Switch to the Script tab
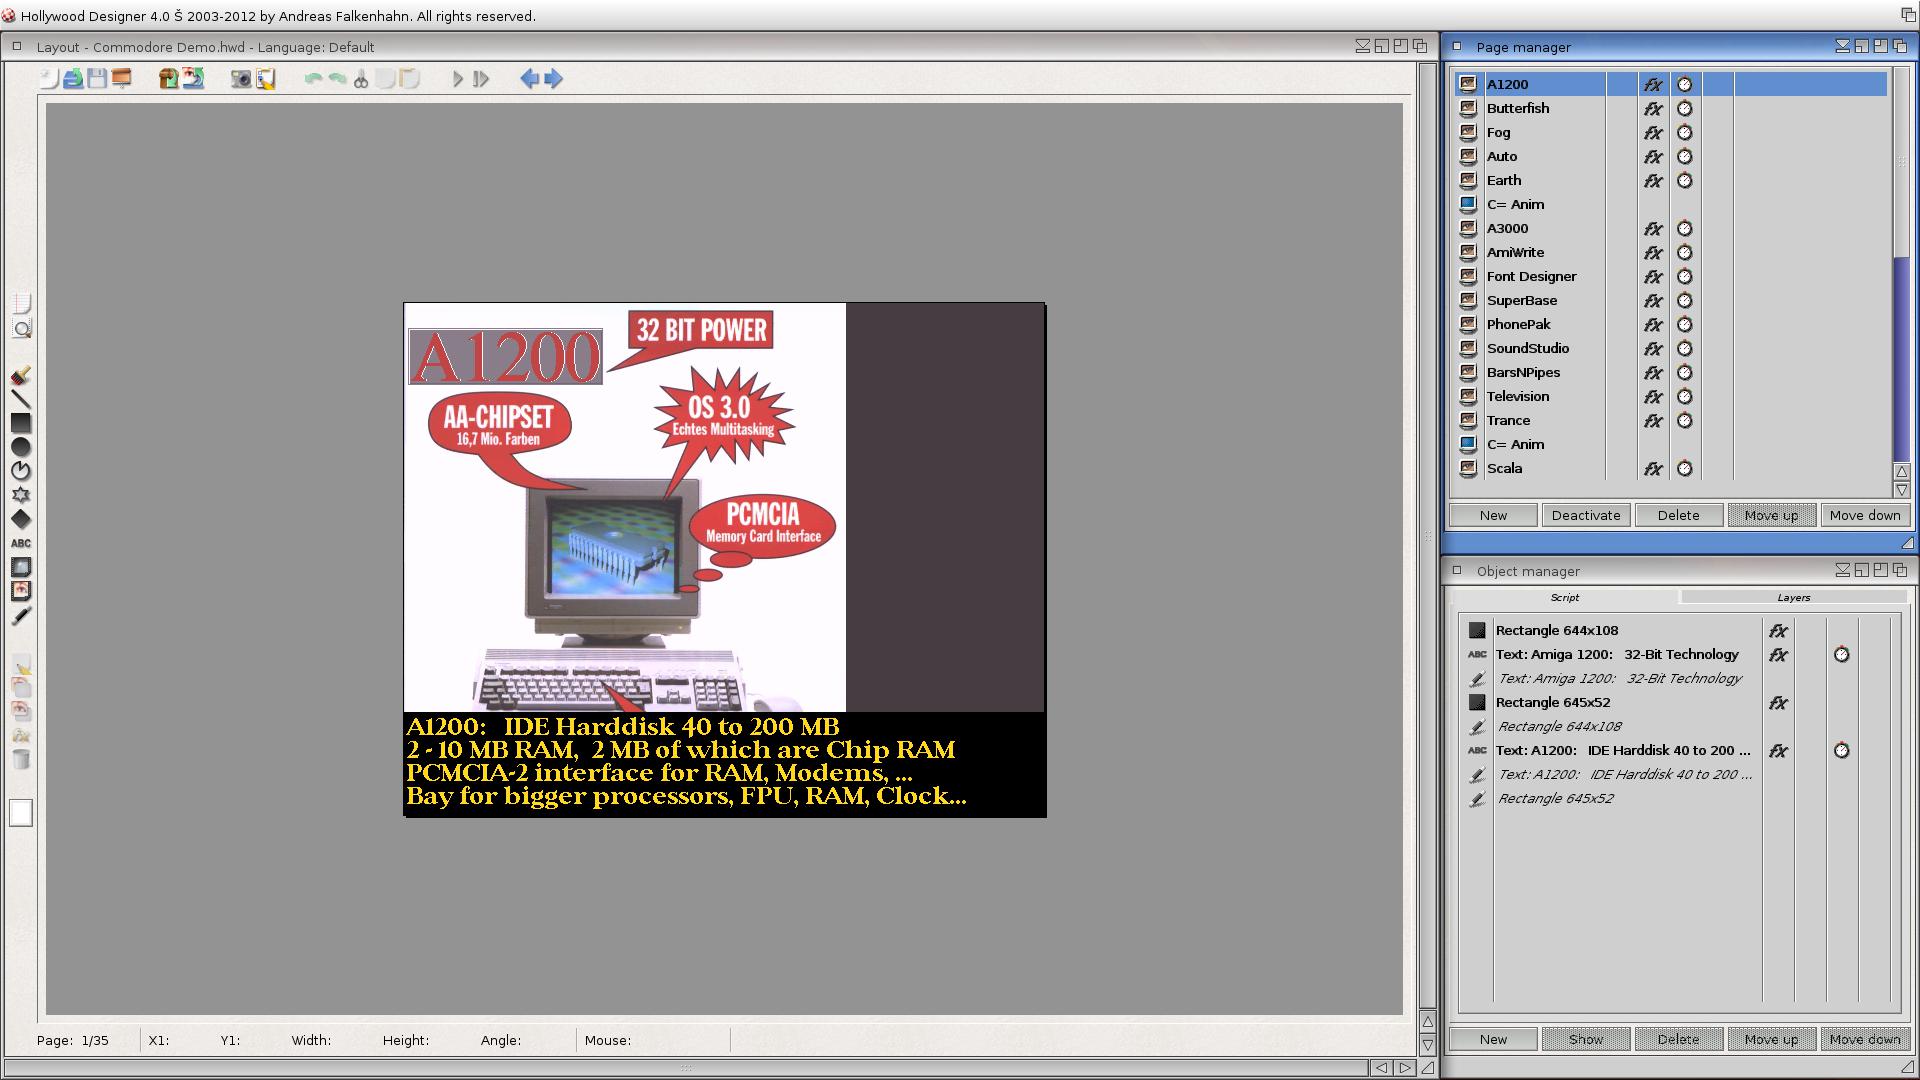The width and height of the screenshot is (1920, 1080). [x=1565, y=597]
